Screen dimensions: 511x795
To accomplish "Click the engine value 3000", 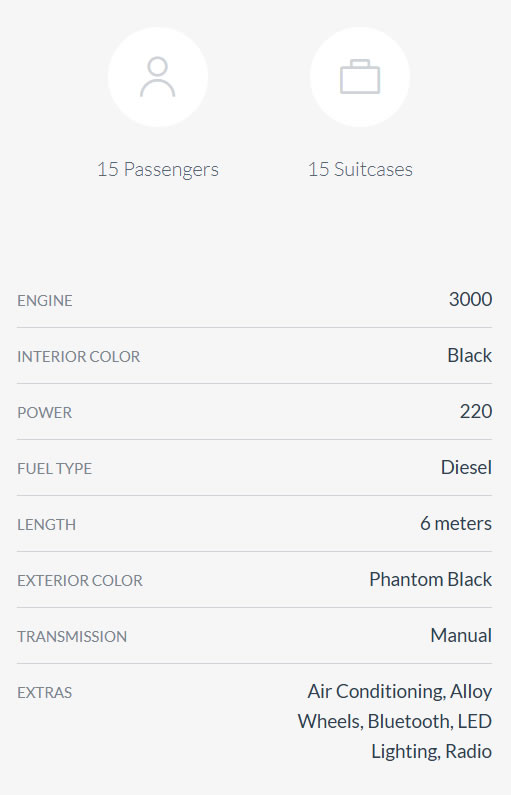I will (x=470, y=299).
